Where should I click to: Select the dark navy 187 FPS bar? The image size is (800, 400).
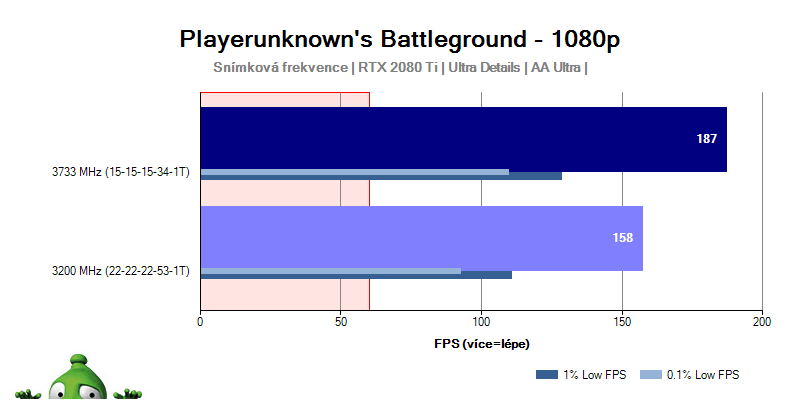[464, 138]
